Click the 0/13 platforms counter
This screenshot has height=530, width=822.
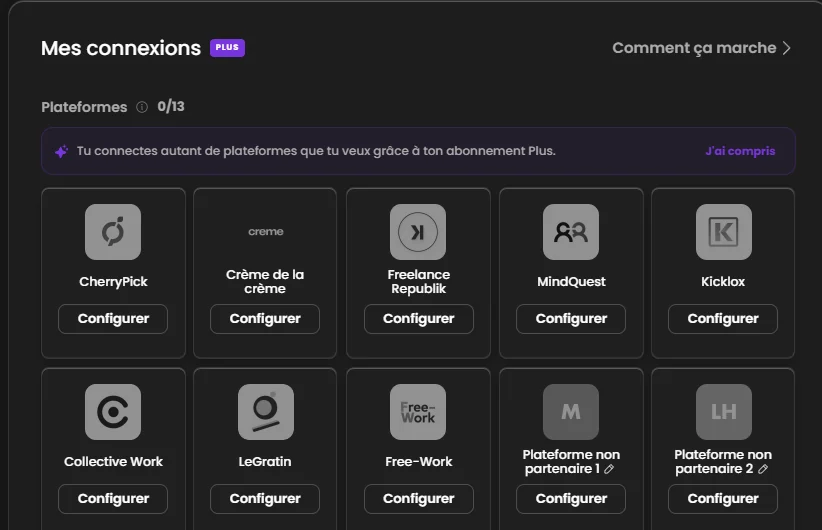[x=171, y=106]
